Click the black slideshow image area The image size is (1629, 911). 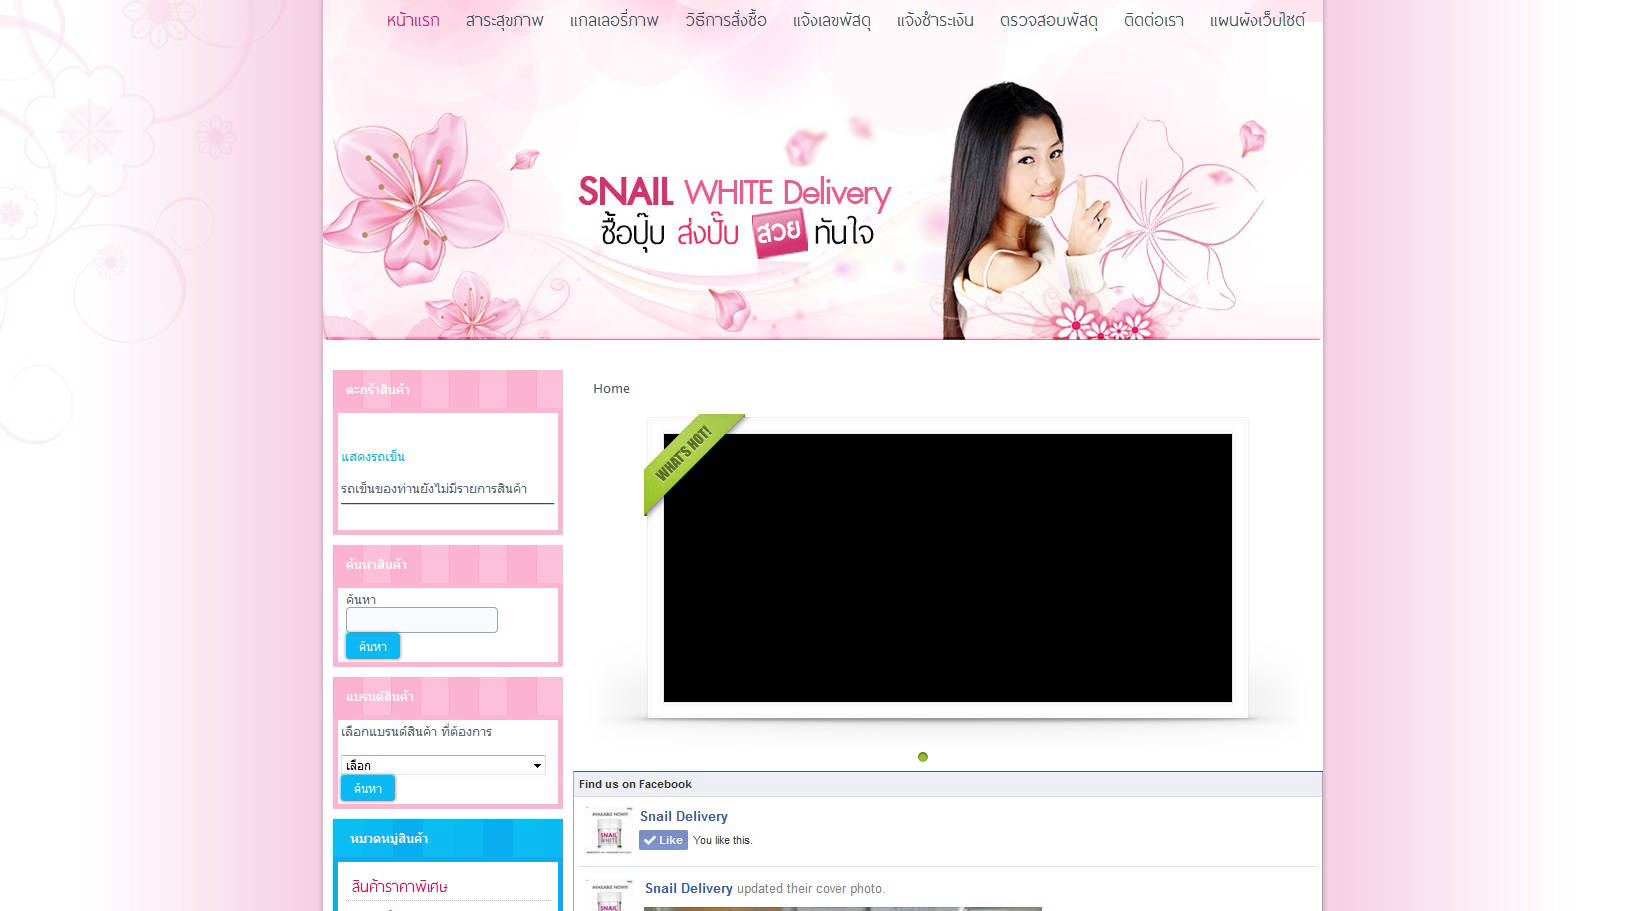pyautogui.click(x=948, y=568)
